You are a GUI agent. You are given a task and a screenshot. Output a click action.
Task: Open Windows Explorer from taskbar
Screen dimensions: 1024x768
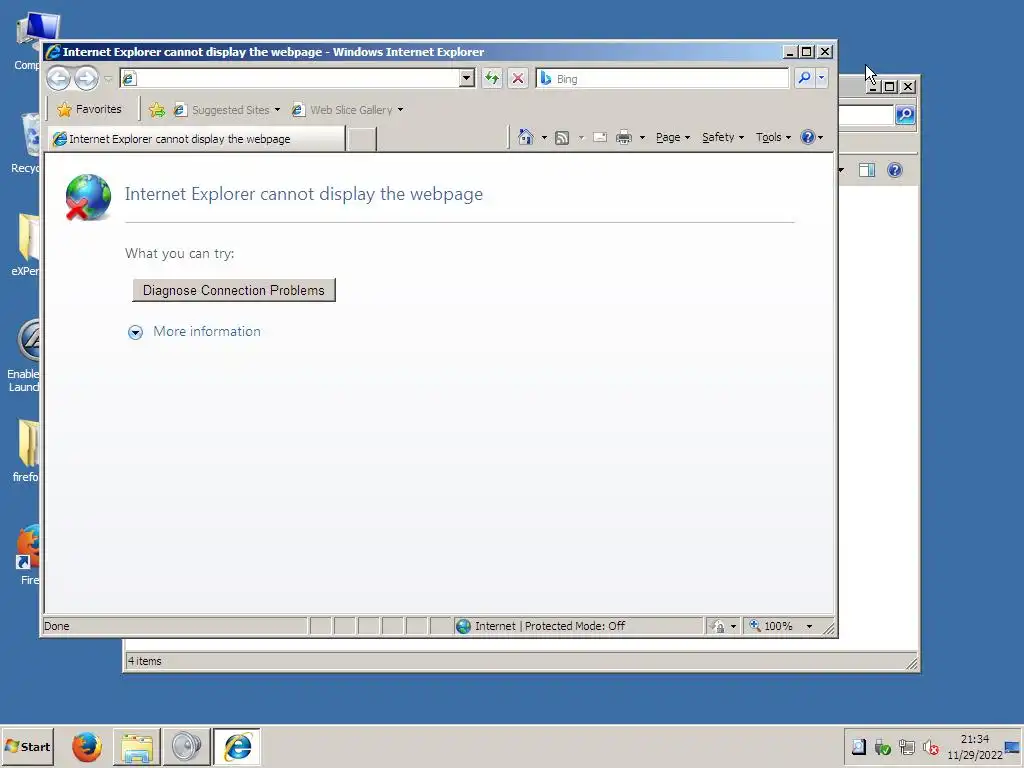click(x=136, y=747)
